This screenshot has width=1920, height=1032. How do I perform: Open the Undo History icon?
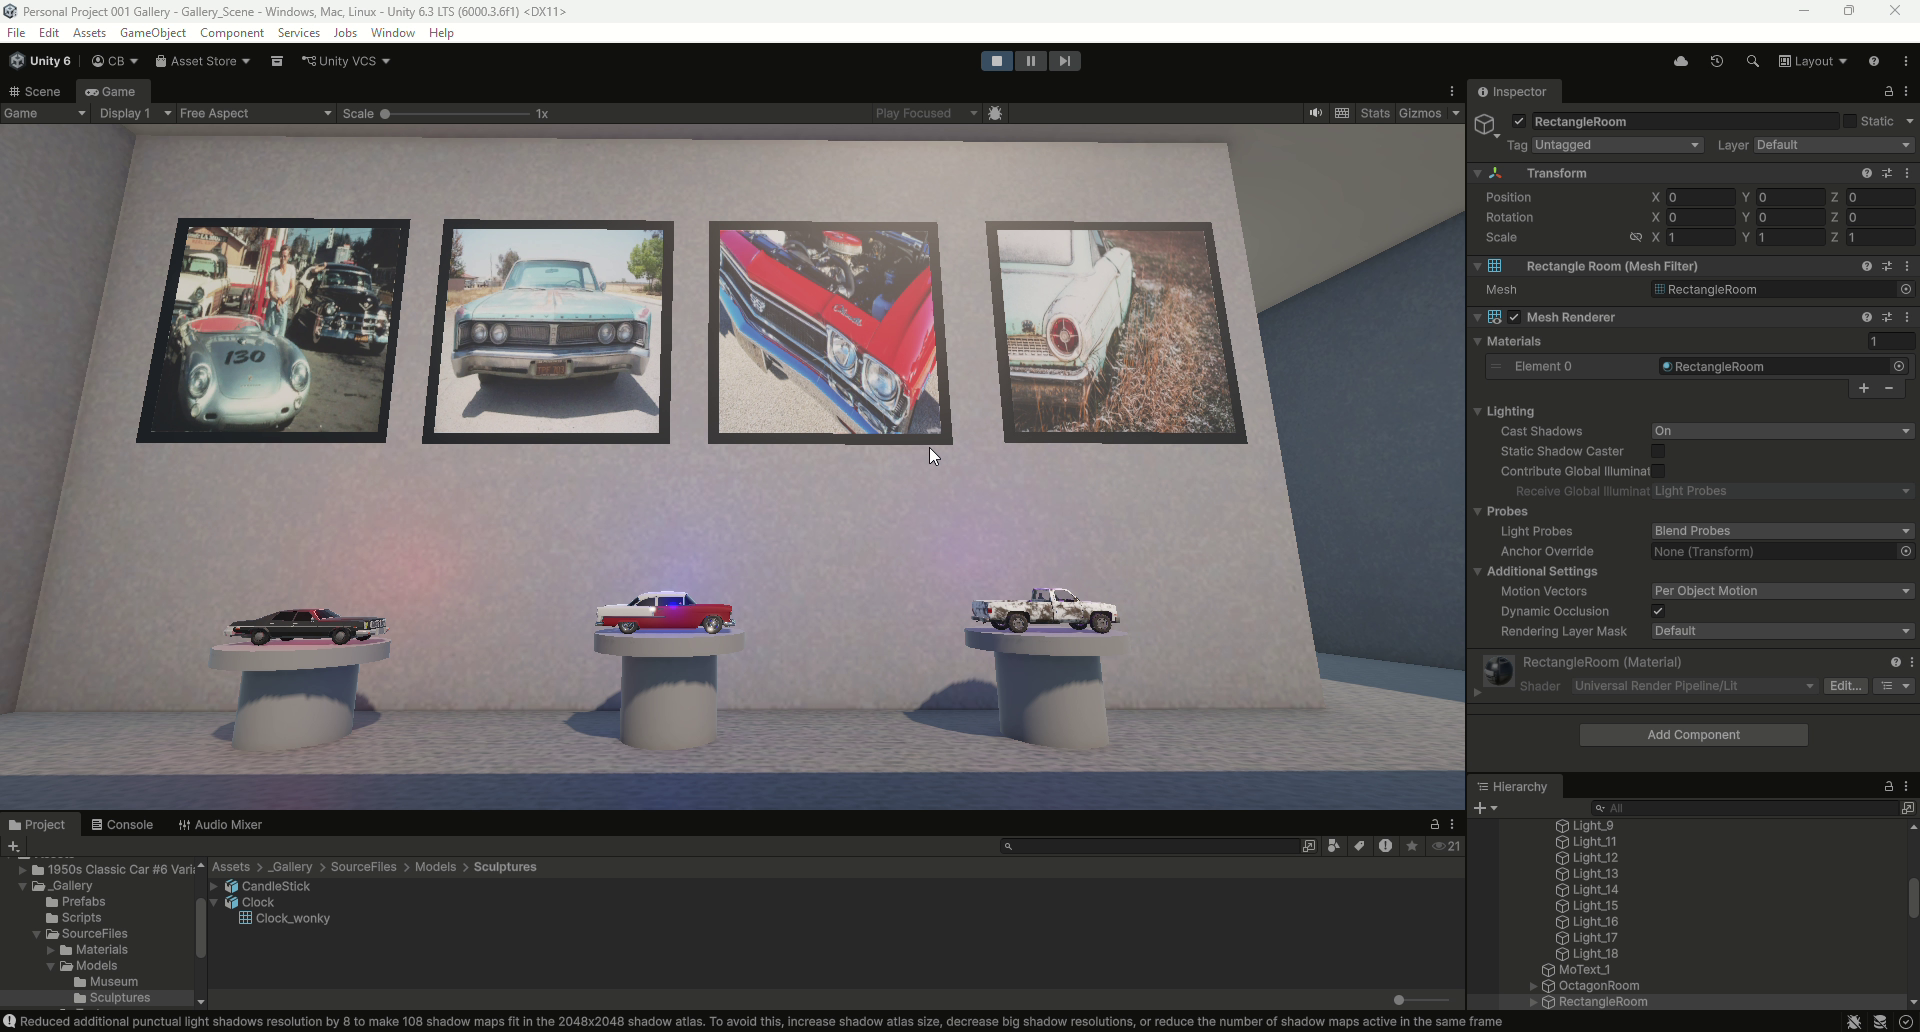pyautogui.click(x=1717, y=61)
